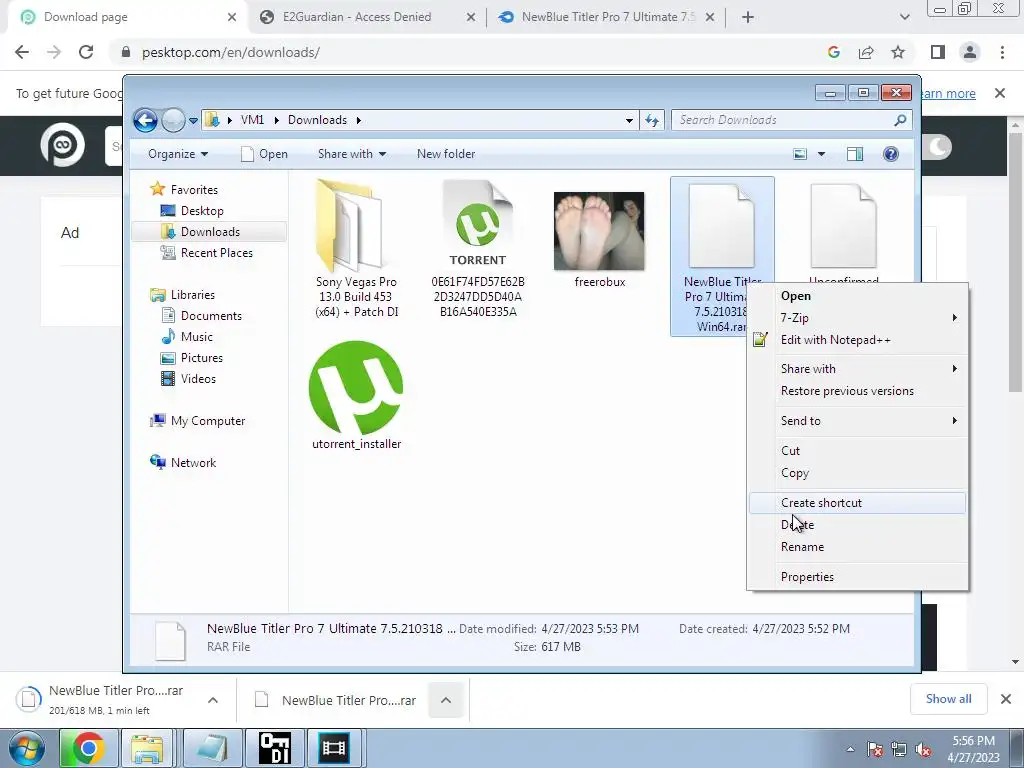Image resolution: width=1024 pixels, height=768 pixels.
Task: Switch to the NewBlue Titler Pro Chrome tab
Action: (606, 17)
